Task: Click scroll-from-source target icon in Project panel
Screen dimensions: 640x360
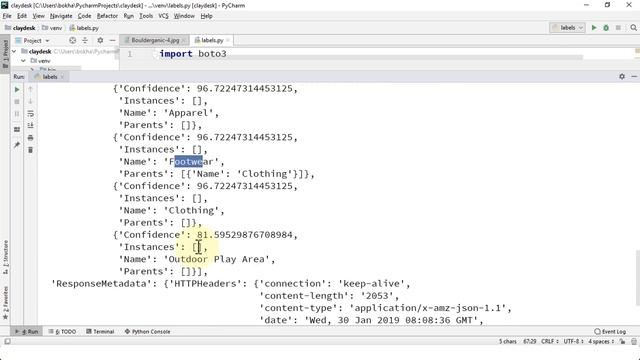Action: (72, 40)
